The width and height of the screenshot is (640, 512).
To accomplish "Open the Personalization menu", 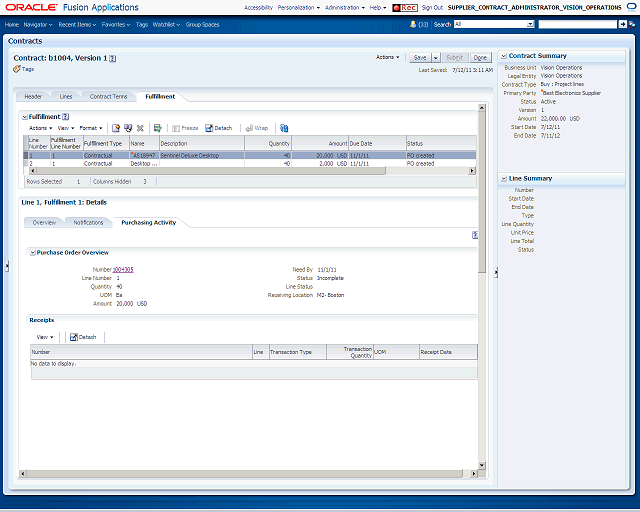I will [298, 8].
